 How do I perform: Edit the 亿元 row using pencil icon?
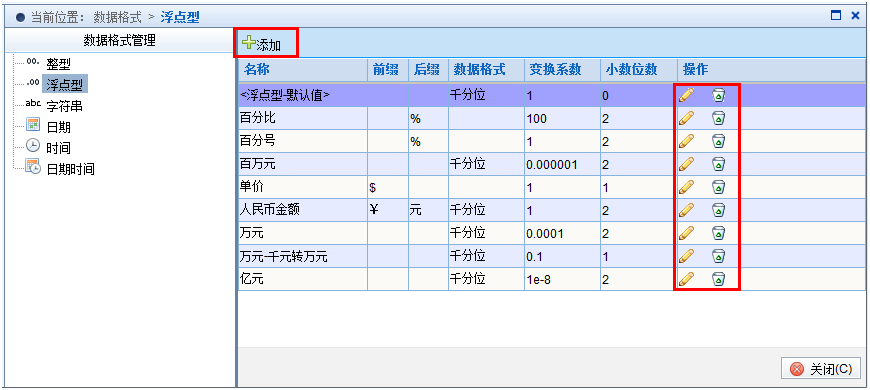coord(686,279)
